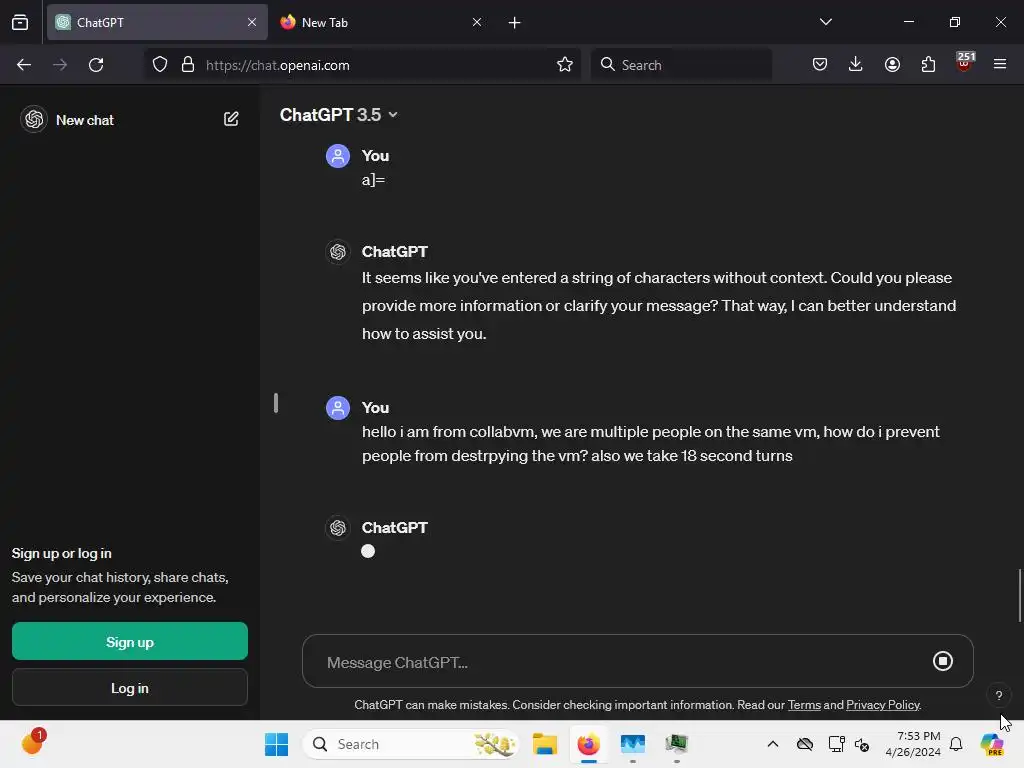Click the tracking protection shield icon
Image resolution: width=1024 pixels, height=768 pixels.
160,65
